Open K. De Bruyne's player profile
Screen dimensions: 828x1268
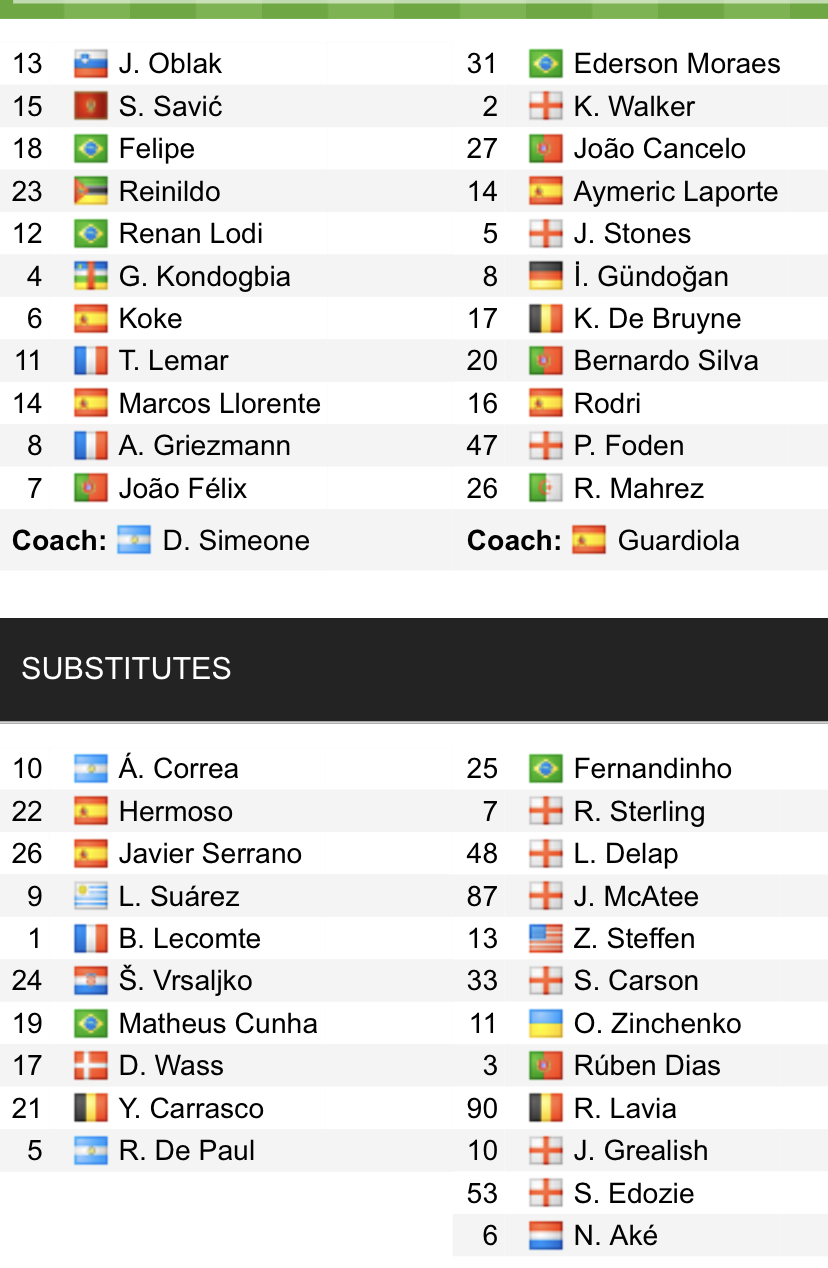(x=657, y=319)
